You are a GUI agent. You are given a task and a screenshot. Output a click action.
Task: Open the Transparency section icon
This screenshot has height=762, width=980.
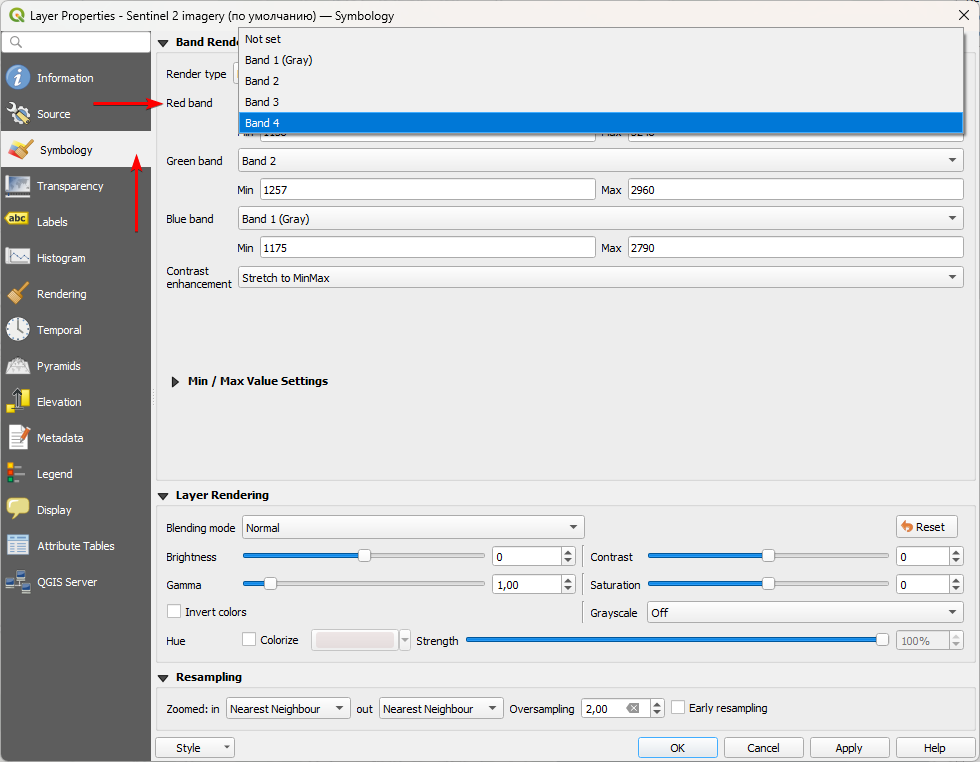[x=18, y=186]
